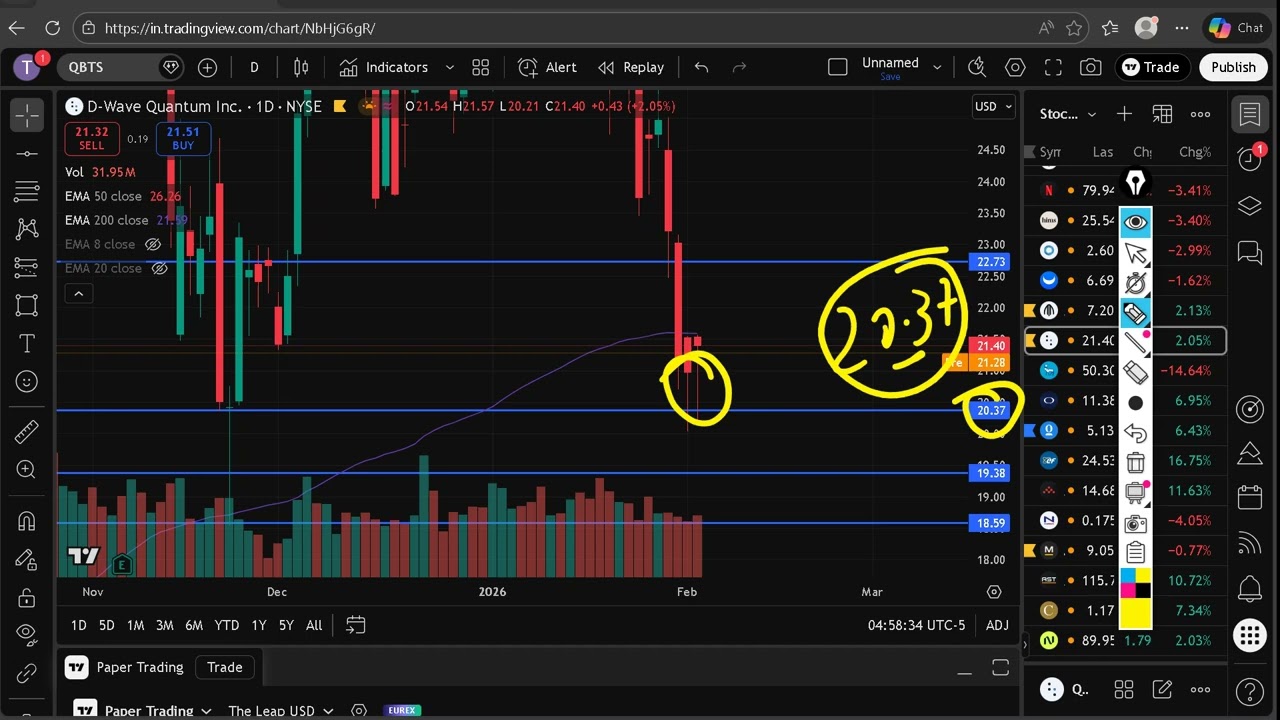Image resolution: width=1280 pixels, height=720 pixels.
Task: Open the Alerts clock panel icon
Action: click(1250, 159)
